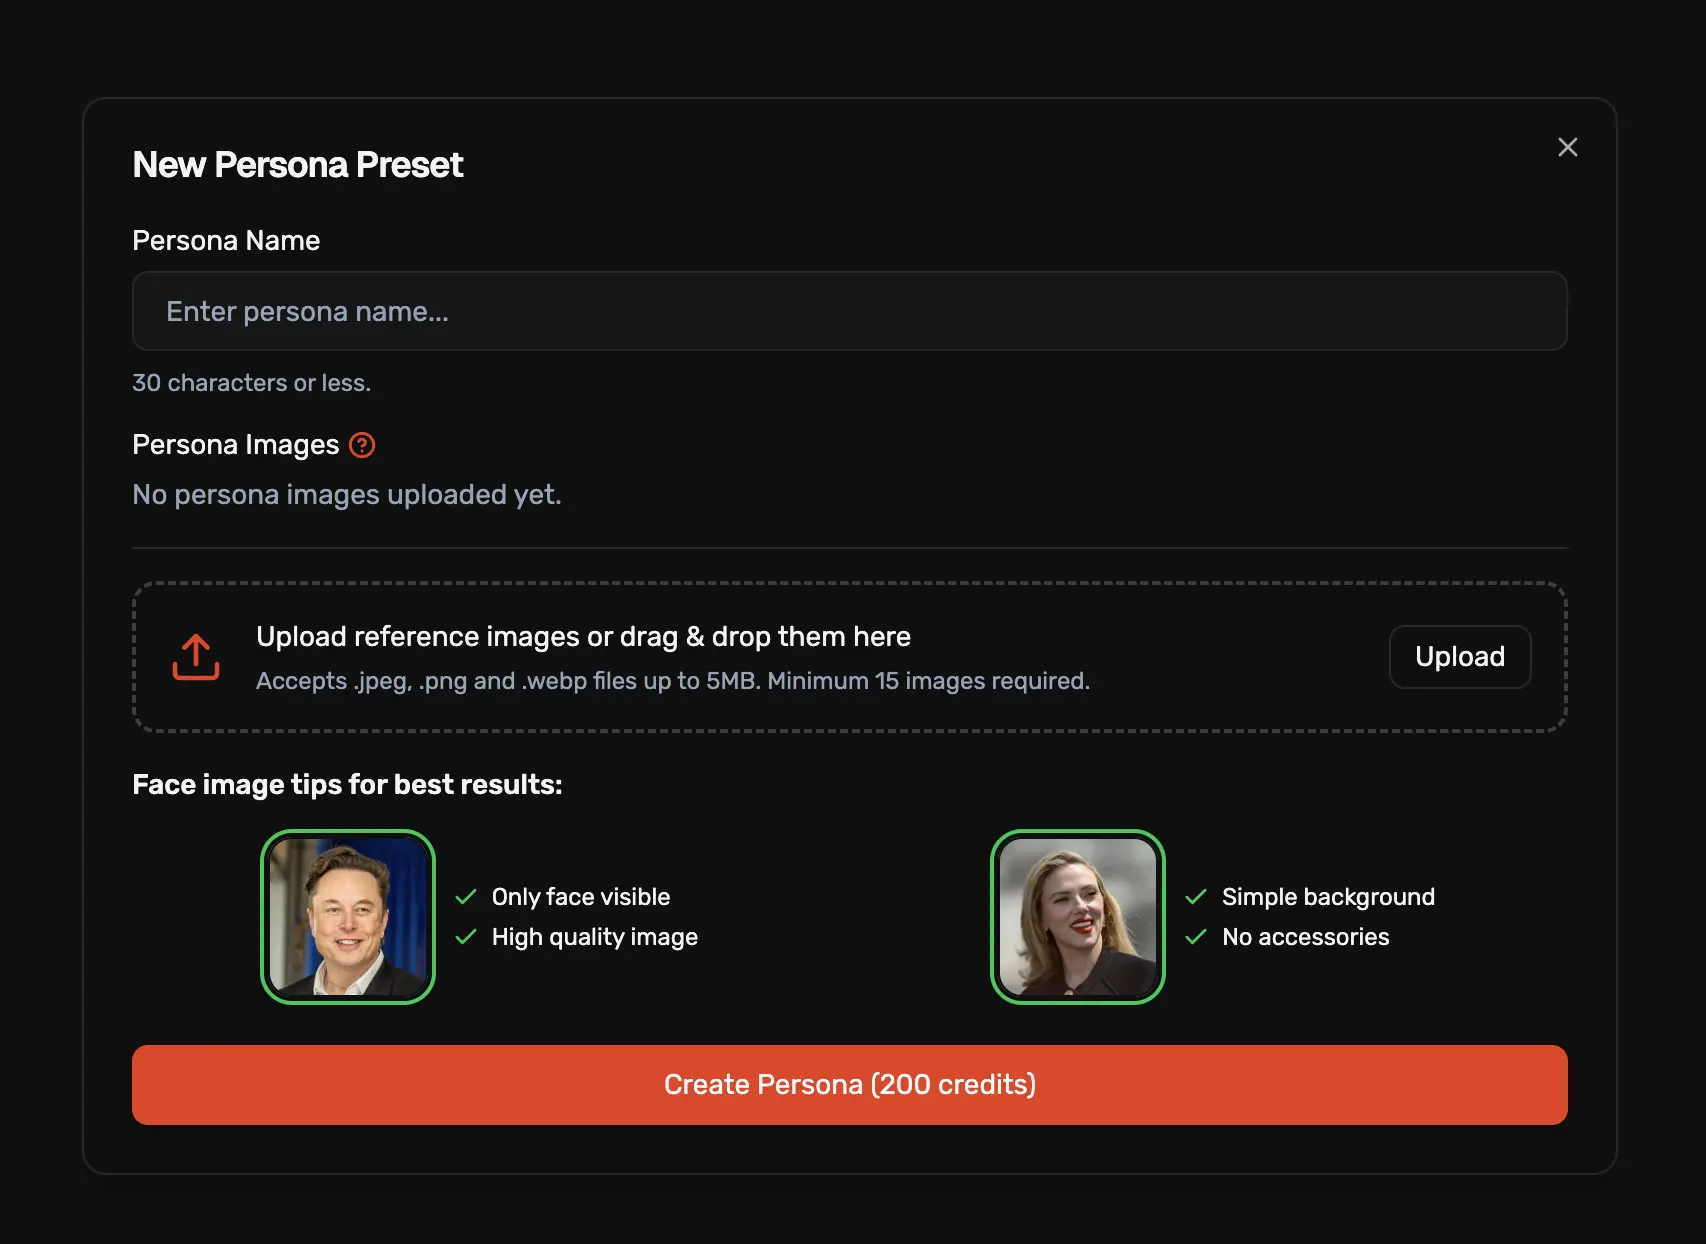Select the right example face thumbnail
The width and height of the screenshot is (1706, 1244).
coord(1077,917)
